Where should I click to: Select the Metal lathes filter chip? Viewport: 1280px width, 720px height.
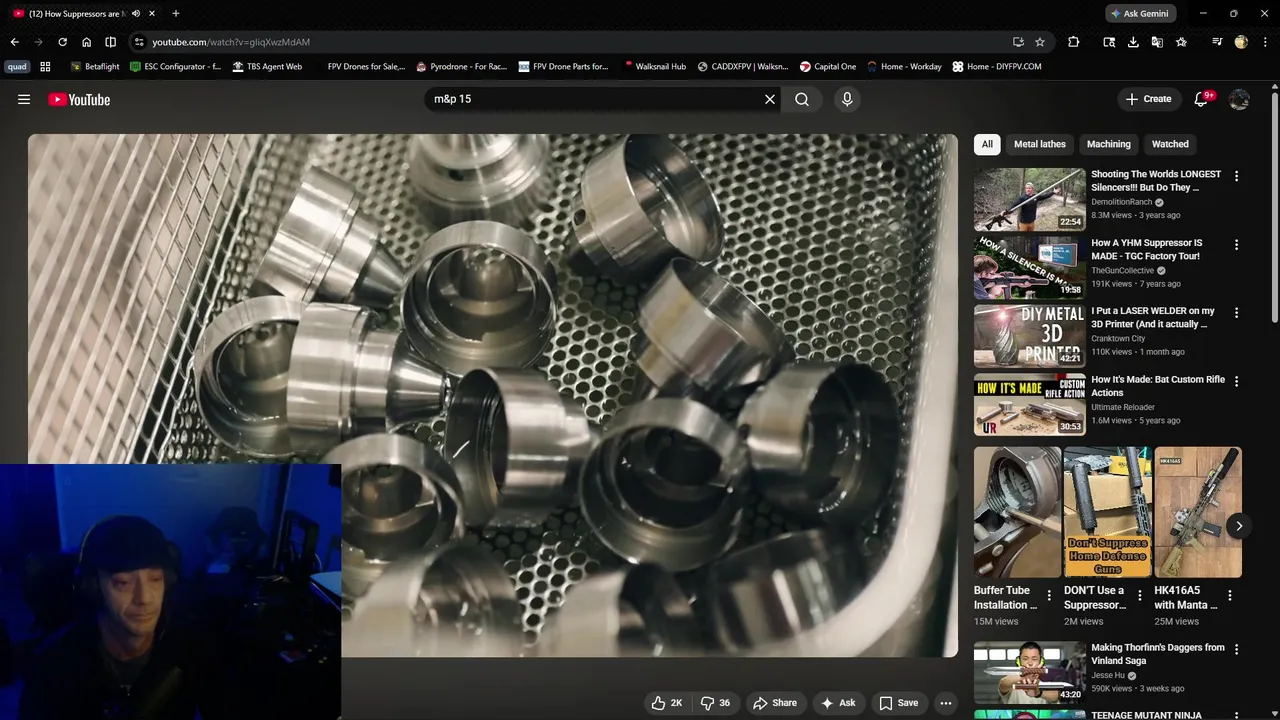[1040, 144]
